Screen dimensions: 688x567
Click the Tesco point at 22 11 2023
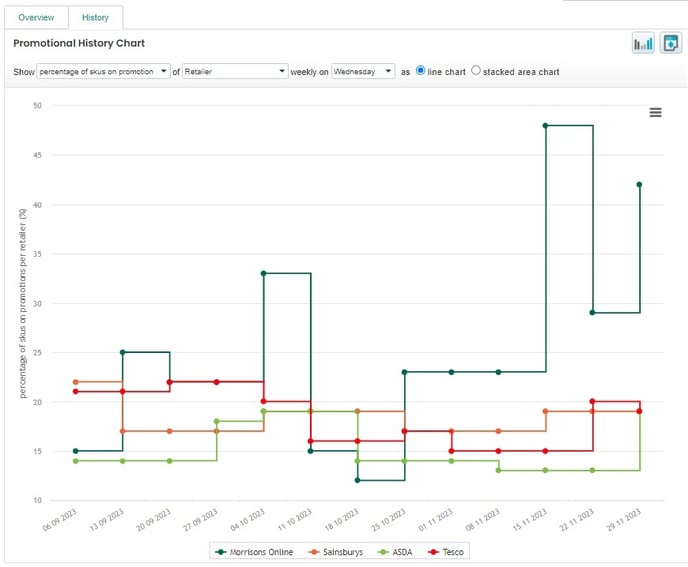pos(593,402)
